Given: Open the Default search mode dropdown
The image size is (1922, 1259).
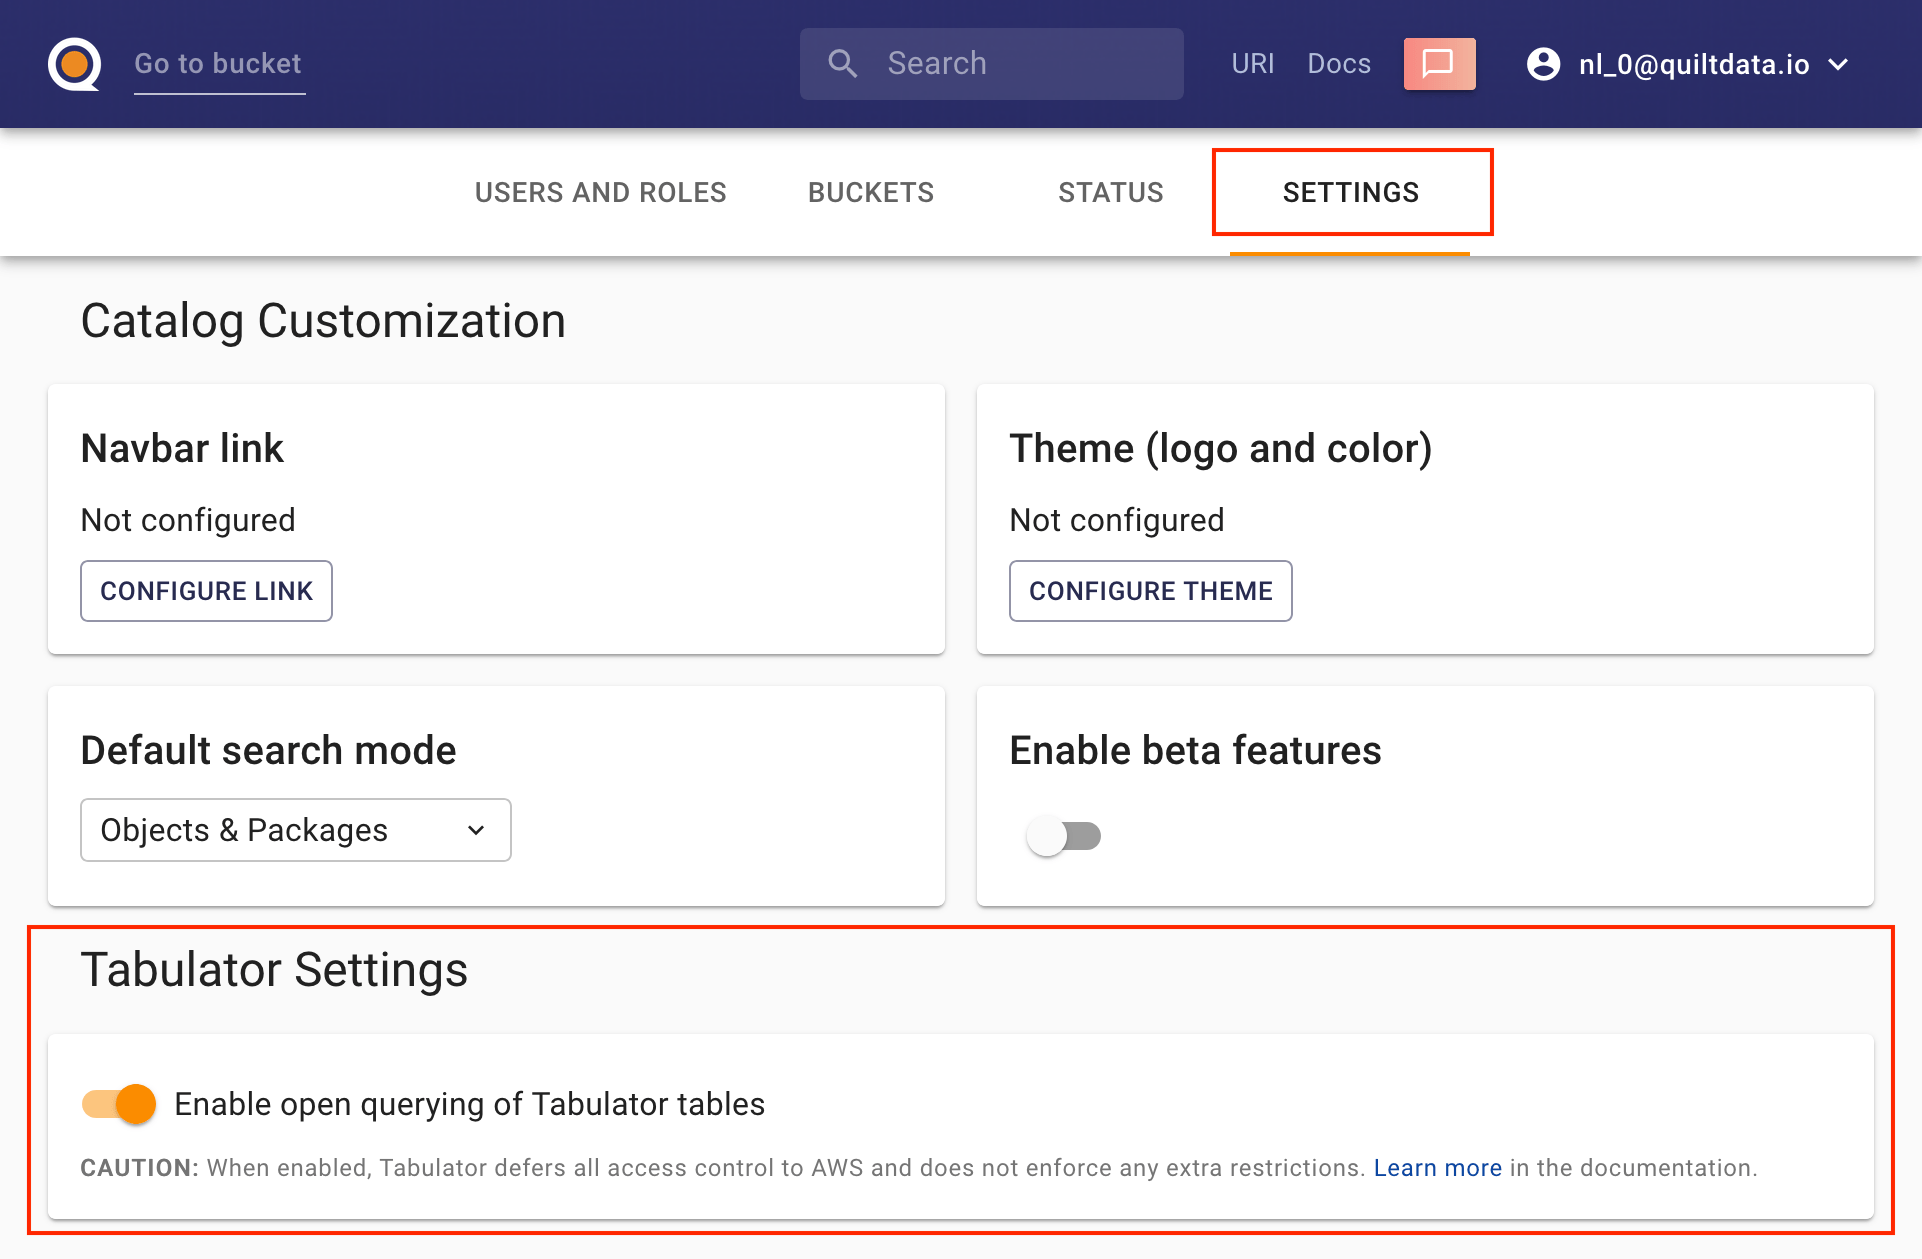Looking at the screenshot, I should click(x=296, y=830).
